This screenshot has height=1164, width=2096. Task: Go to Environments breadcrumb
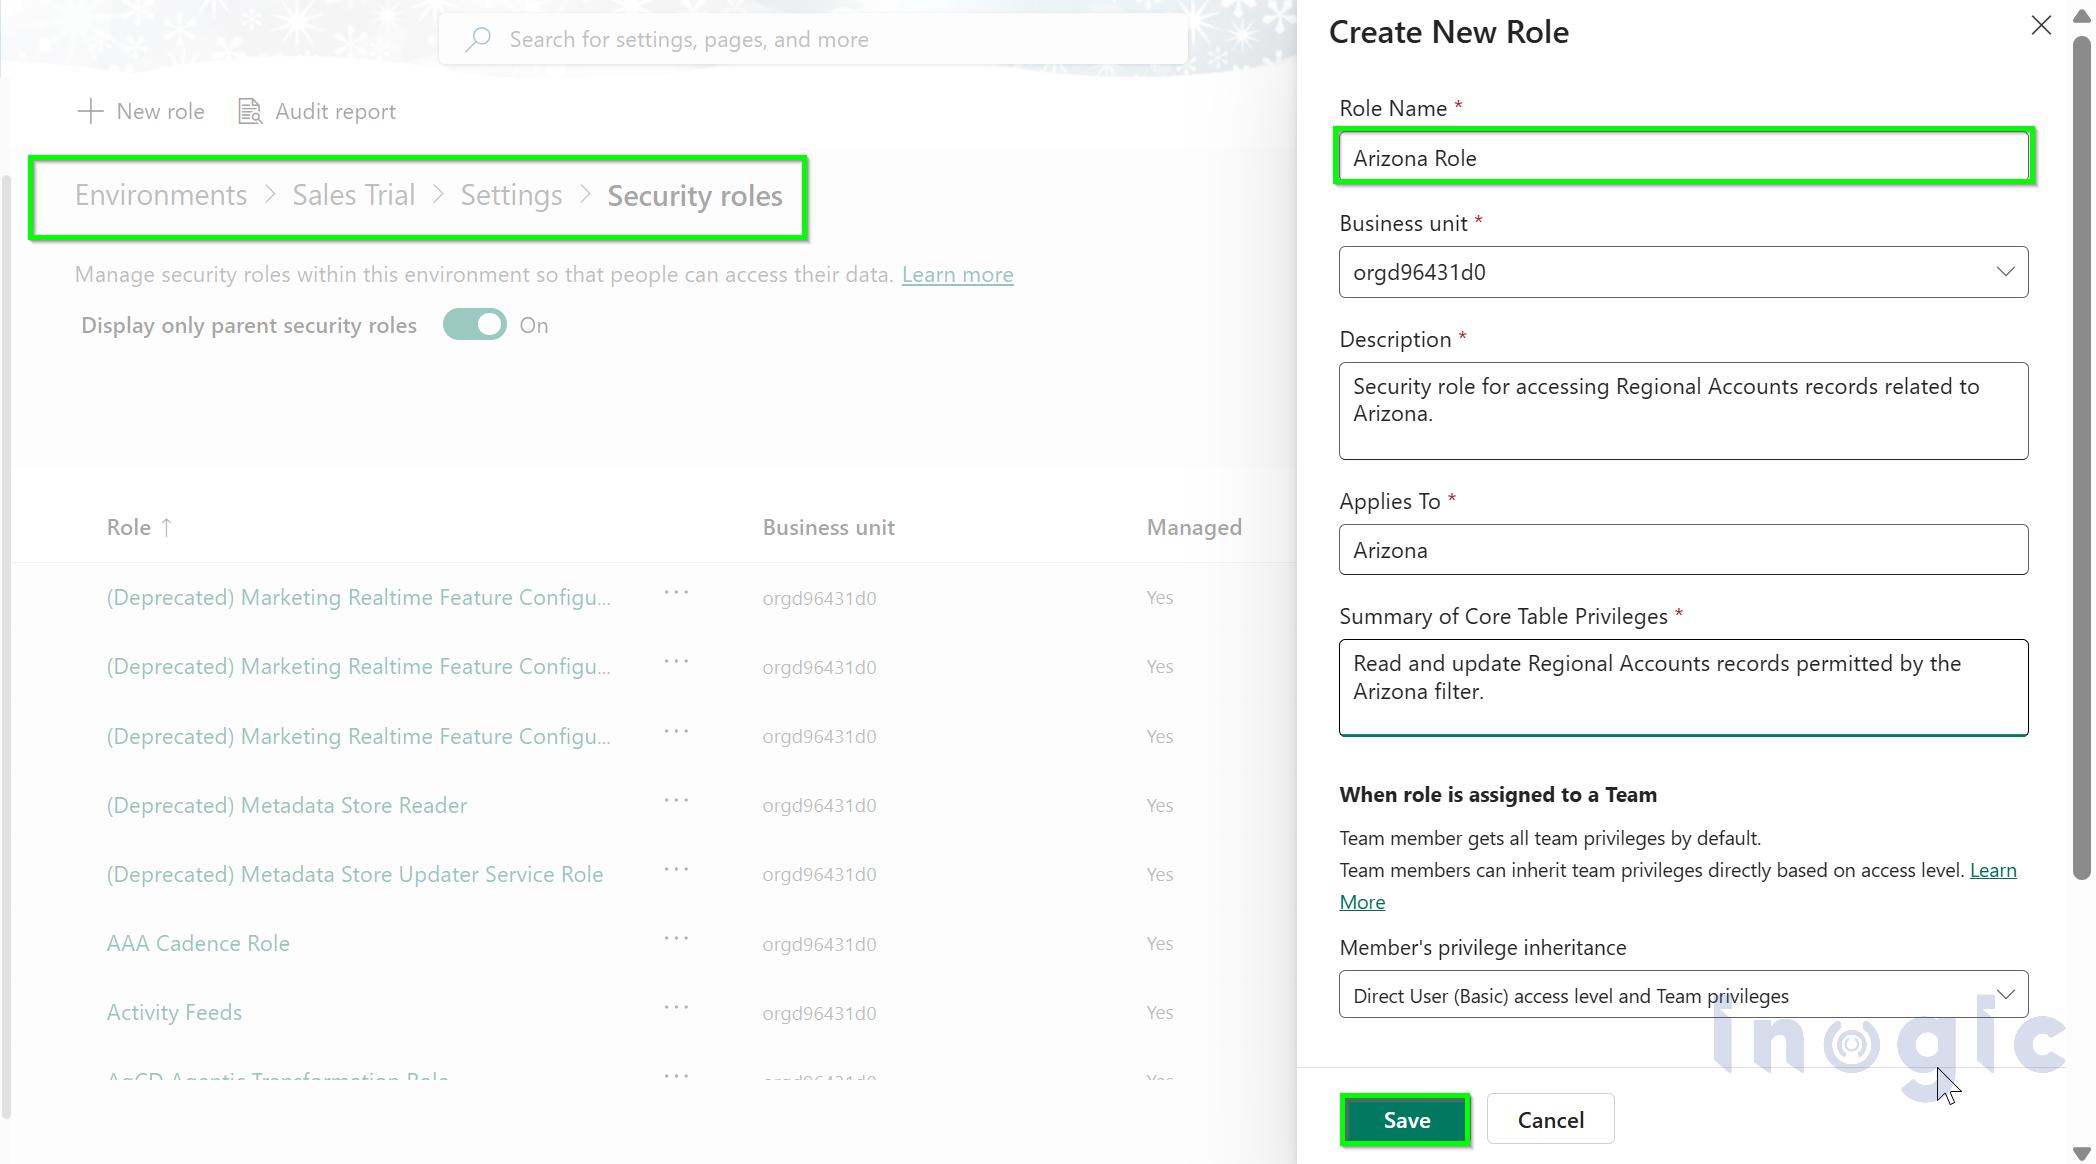[x=161, y=195]
